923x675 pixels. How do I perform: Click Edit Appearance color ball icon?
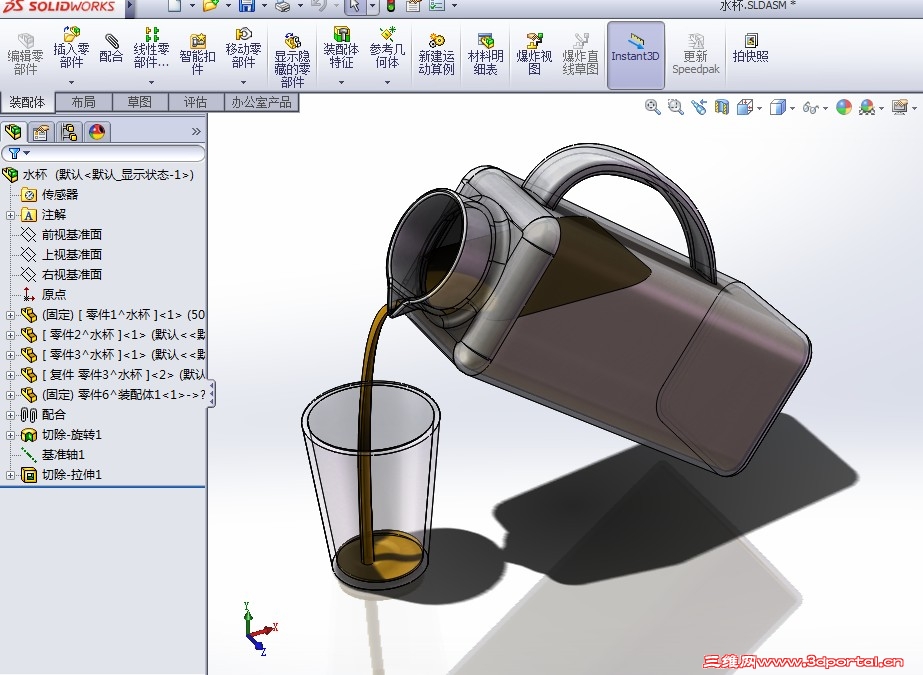(844, 107)
